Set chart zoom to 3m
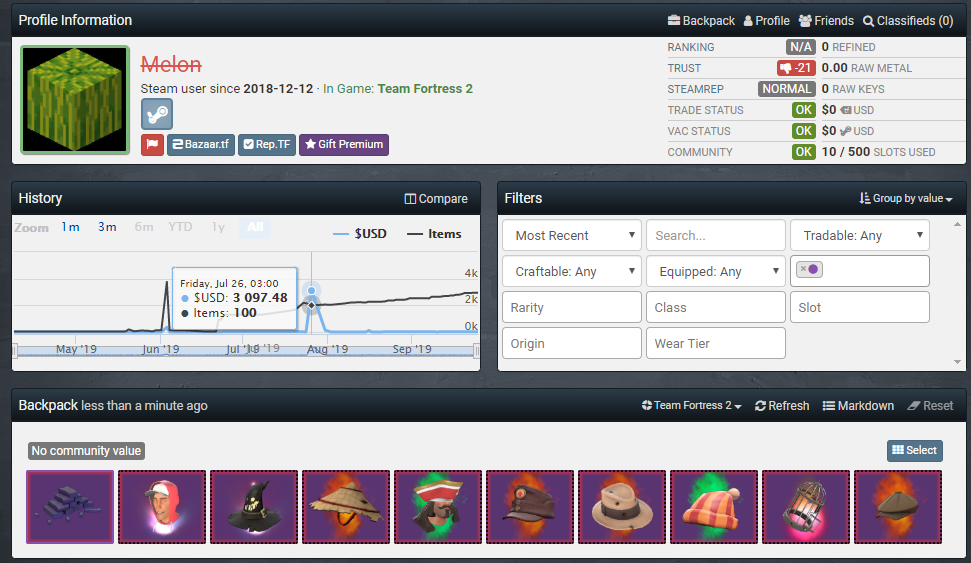The height and width of the screenshot is (563, 971). pyautogui.click(x=107, y=227)
